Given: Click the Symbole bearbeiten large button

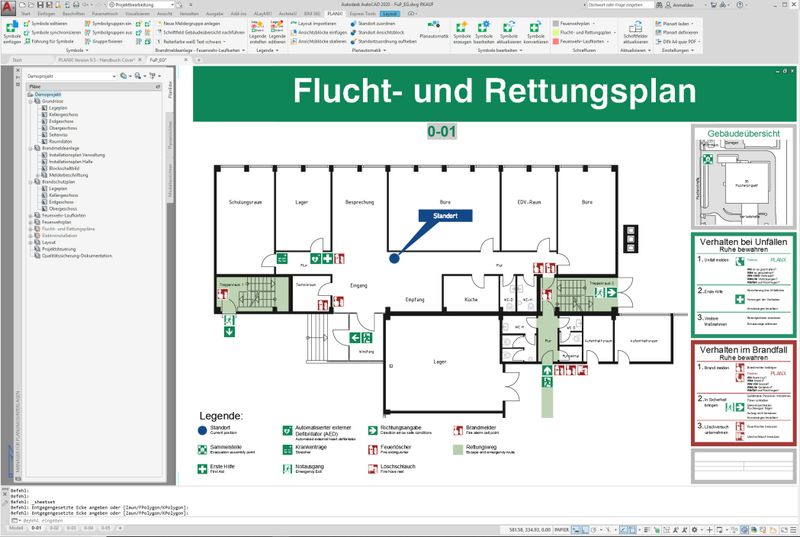Looking at the screenshot, I should [484, 33].
